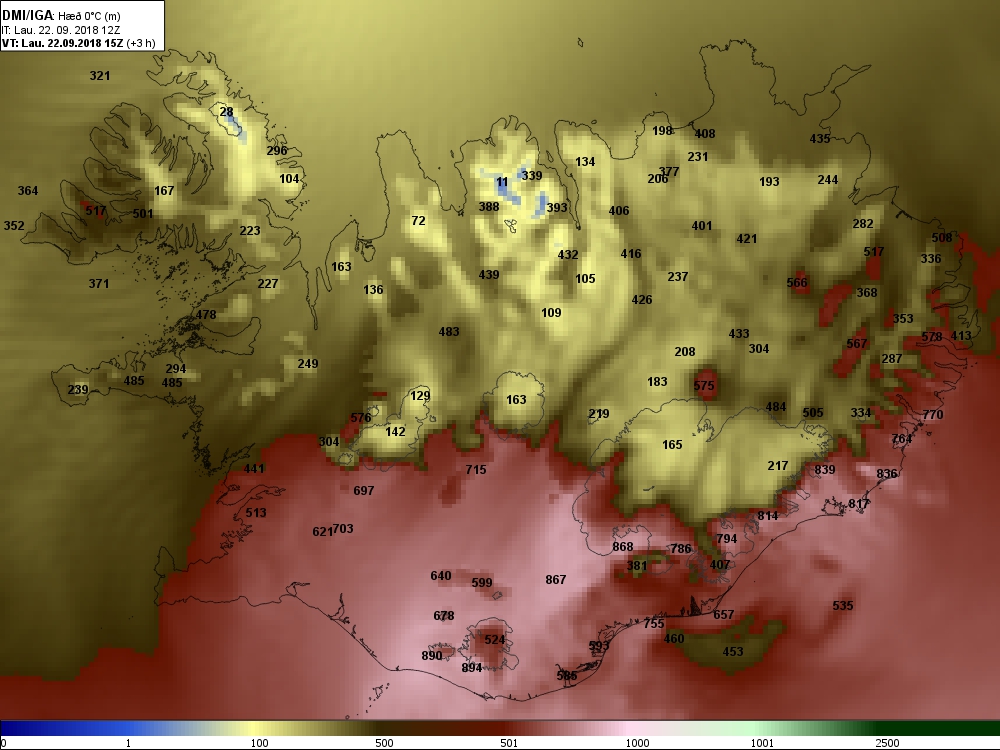1000x750 pixels.
Task: Click the map value 296
Action: click(x=277, y=151)
